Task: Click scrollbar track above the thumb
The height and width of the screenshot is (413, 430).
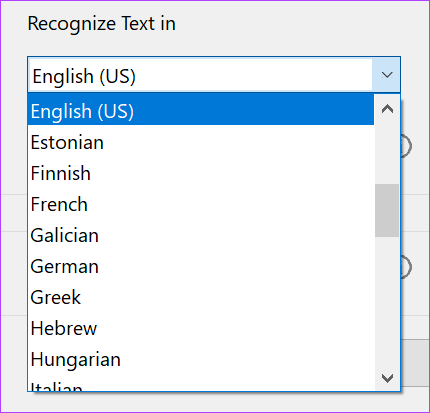Action: (387, 153)
